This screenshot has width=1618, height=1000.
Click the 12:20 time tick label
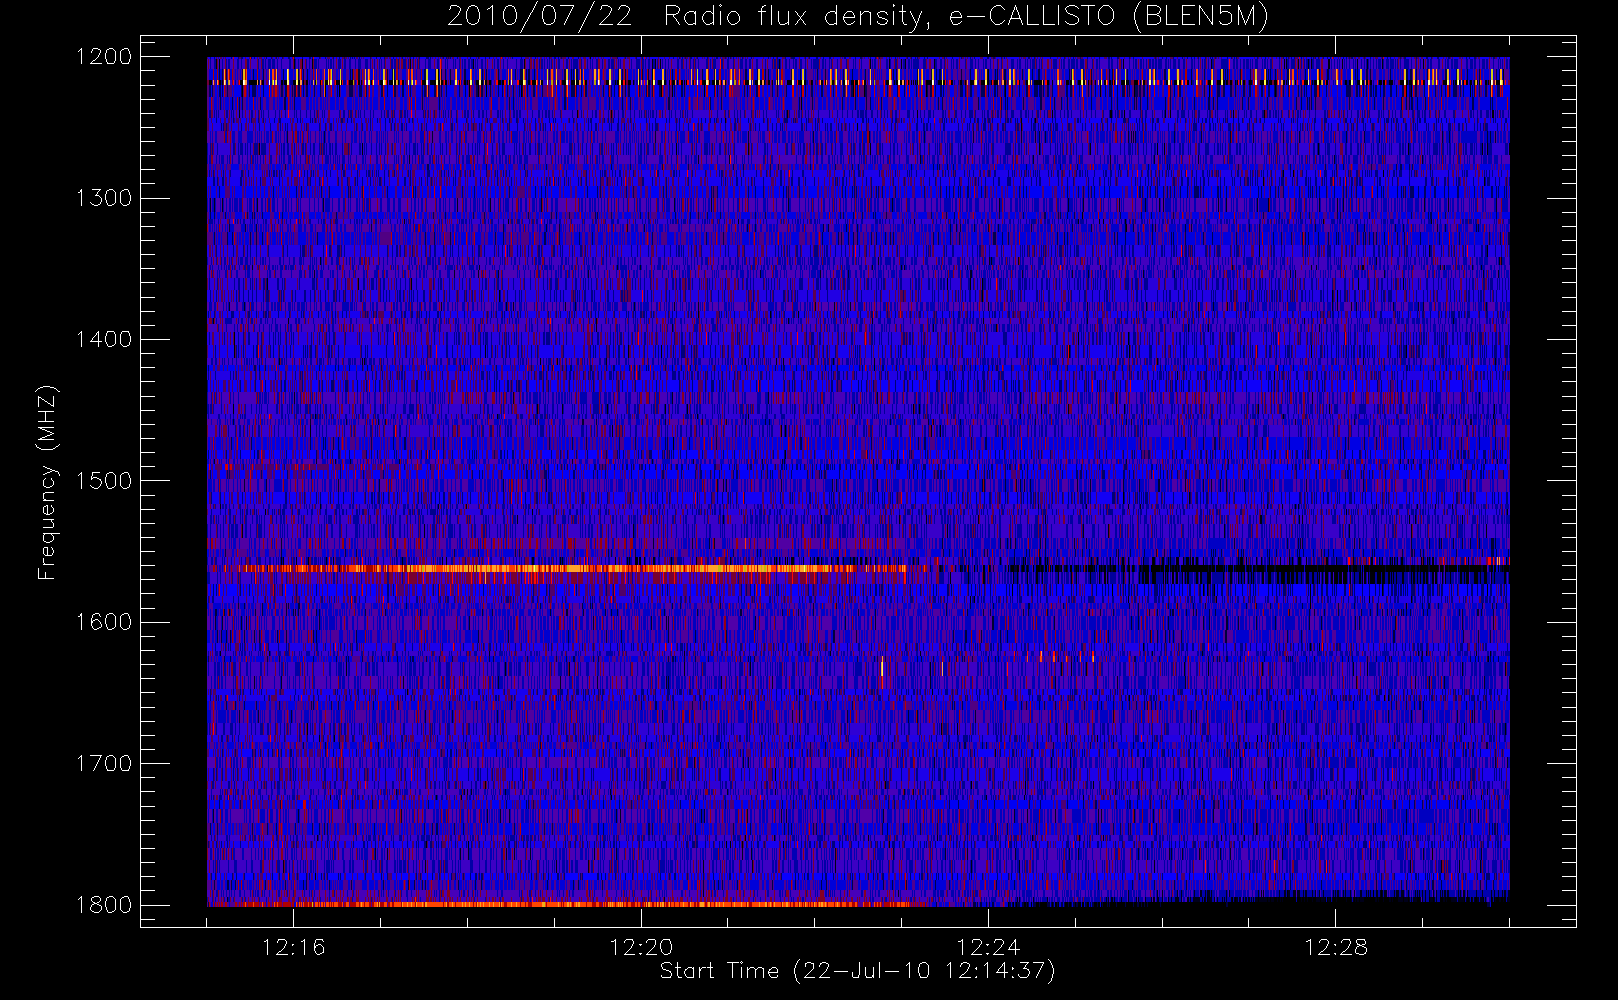click(x=640, y=947)
